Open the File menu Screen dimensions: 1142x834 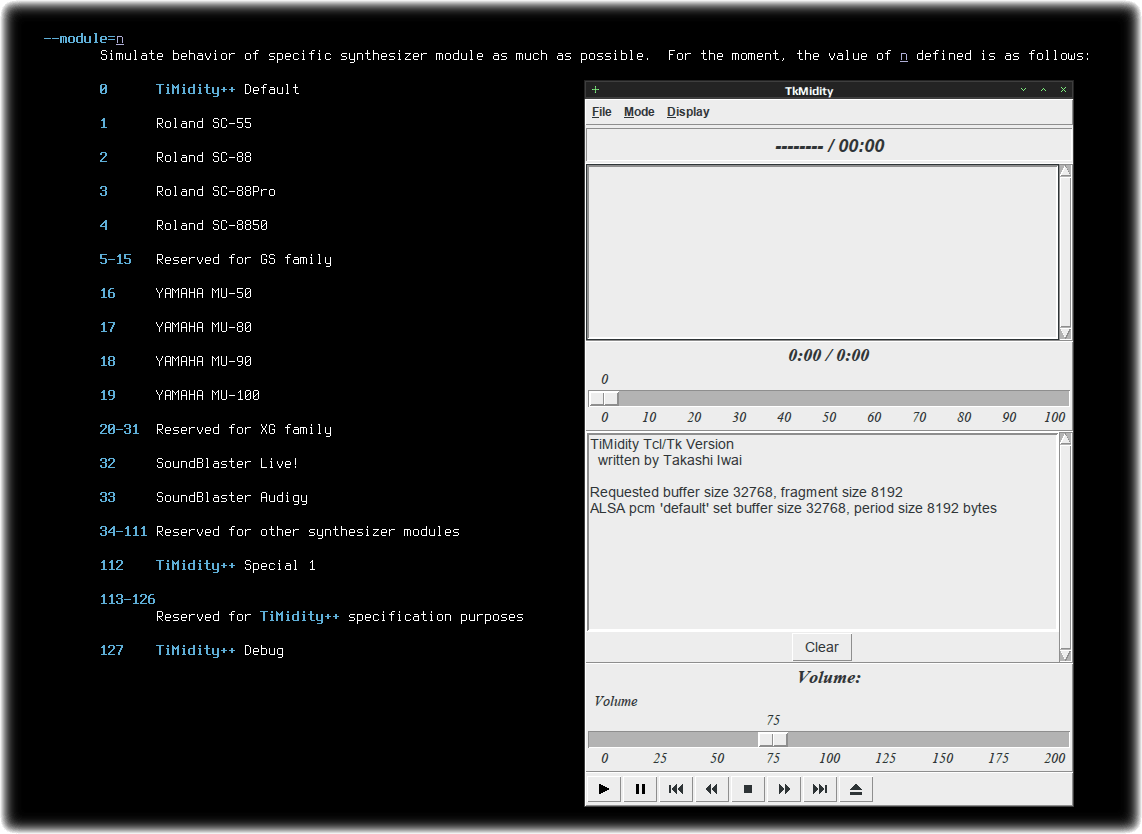pos(602,111)
